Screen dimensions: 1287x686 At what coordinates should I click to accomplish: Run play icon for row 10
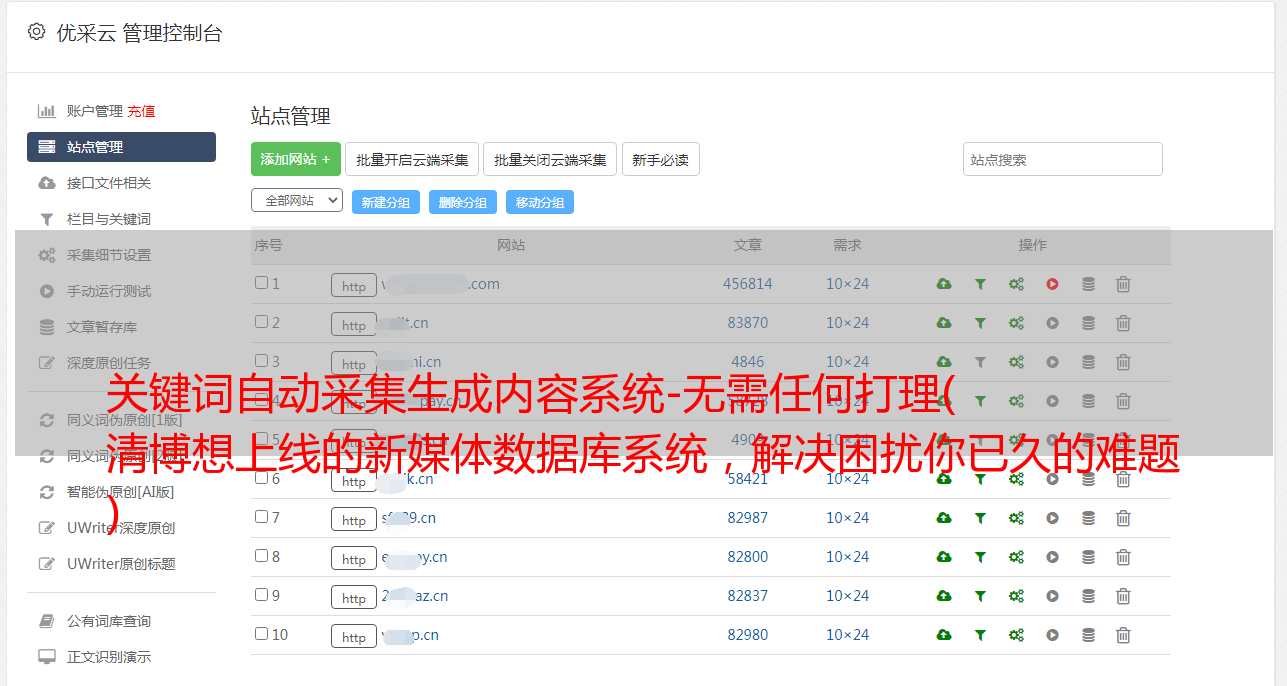pos(1052,635)
